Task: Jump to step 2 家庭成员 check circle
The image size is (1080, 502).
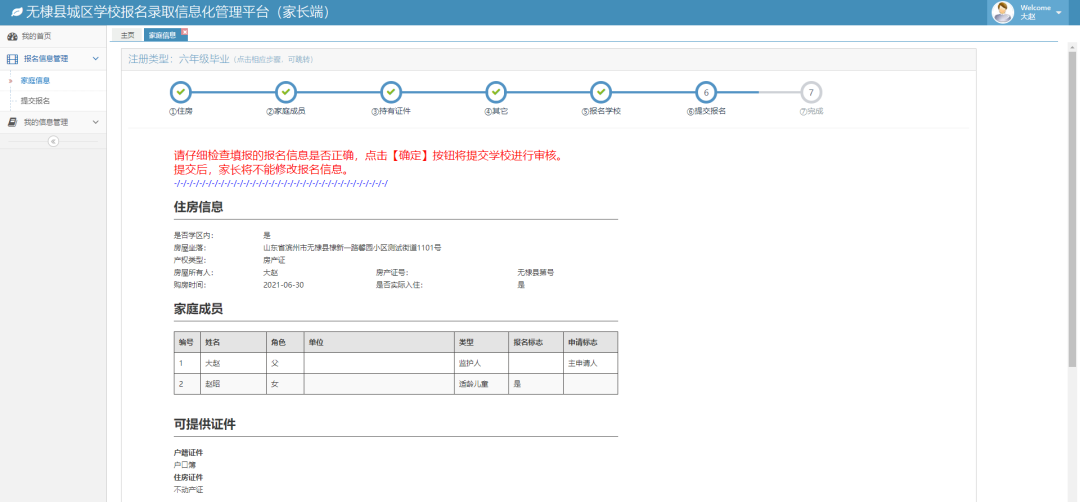Action: pyautogui.click(x=285, y=92)
